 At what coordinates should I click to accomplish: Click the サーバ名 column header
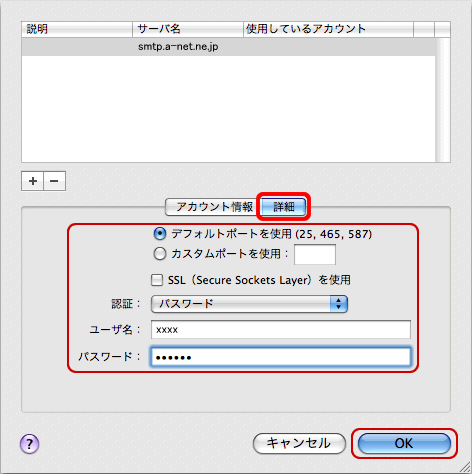[x=188, y=29]
